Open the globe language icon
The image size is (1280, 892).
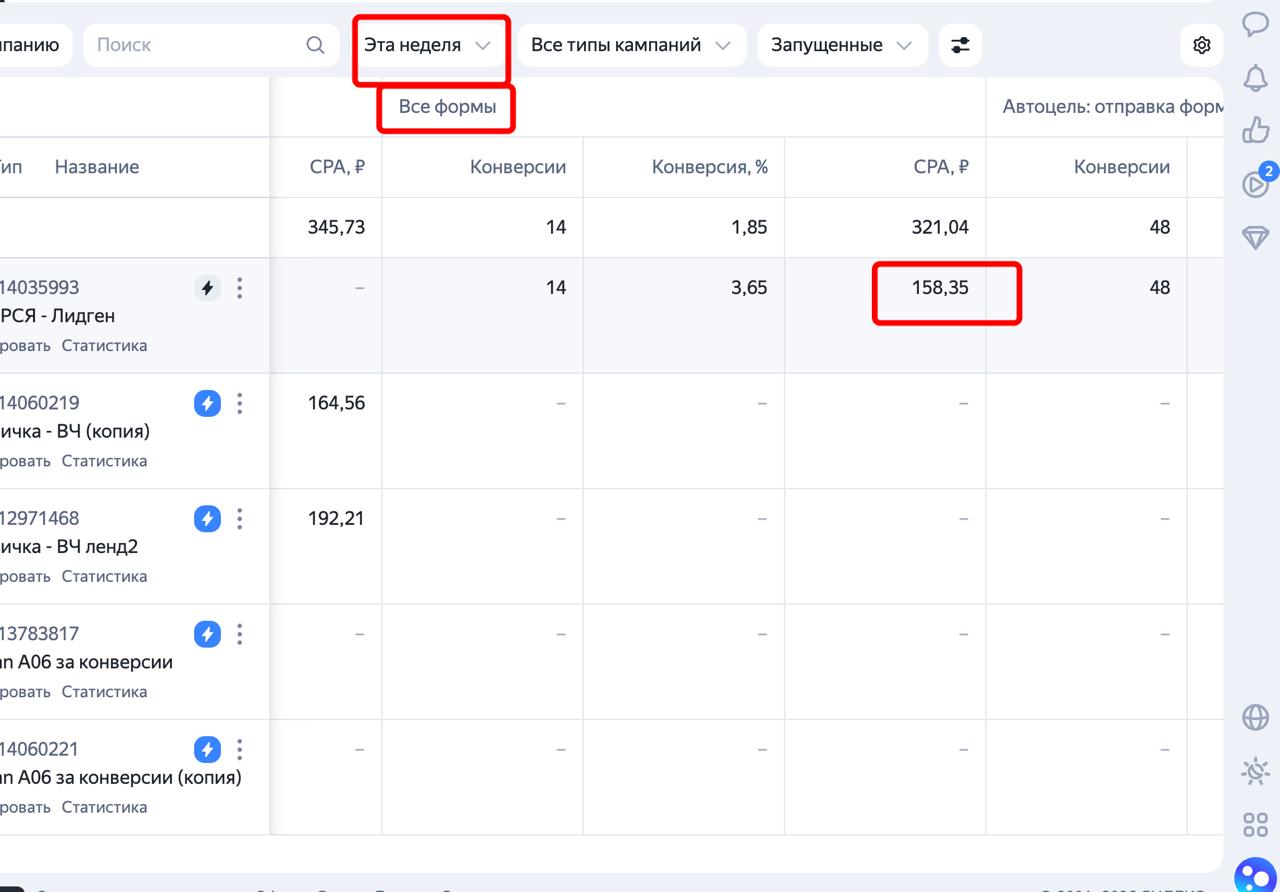click(1255, 717)
